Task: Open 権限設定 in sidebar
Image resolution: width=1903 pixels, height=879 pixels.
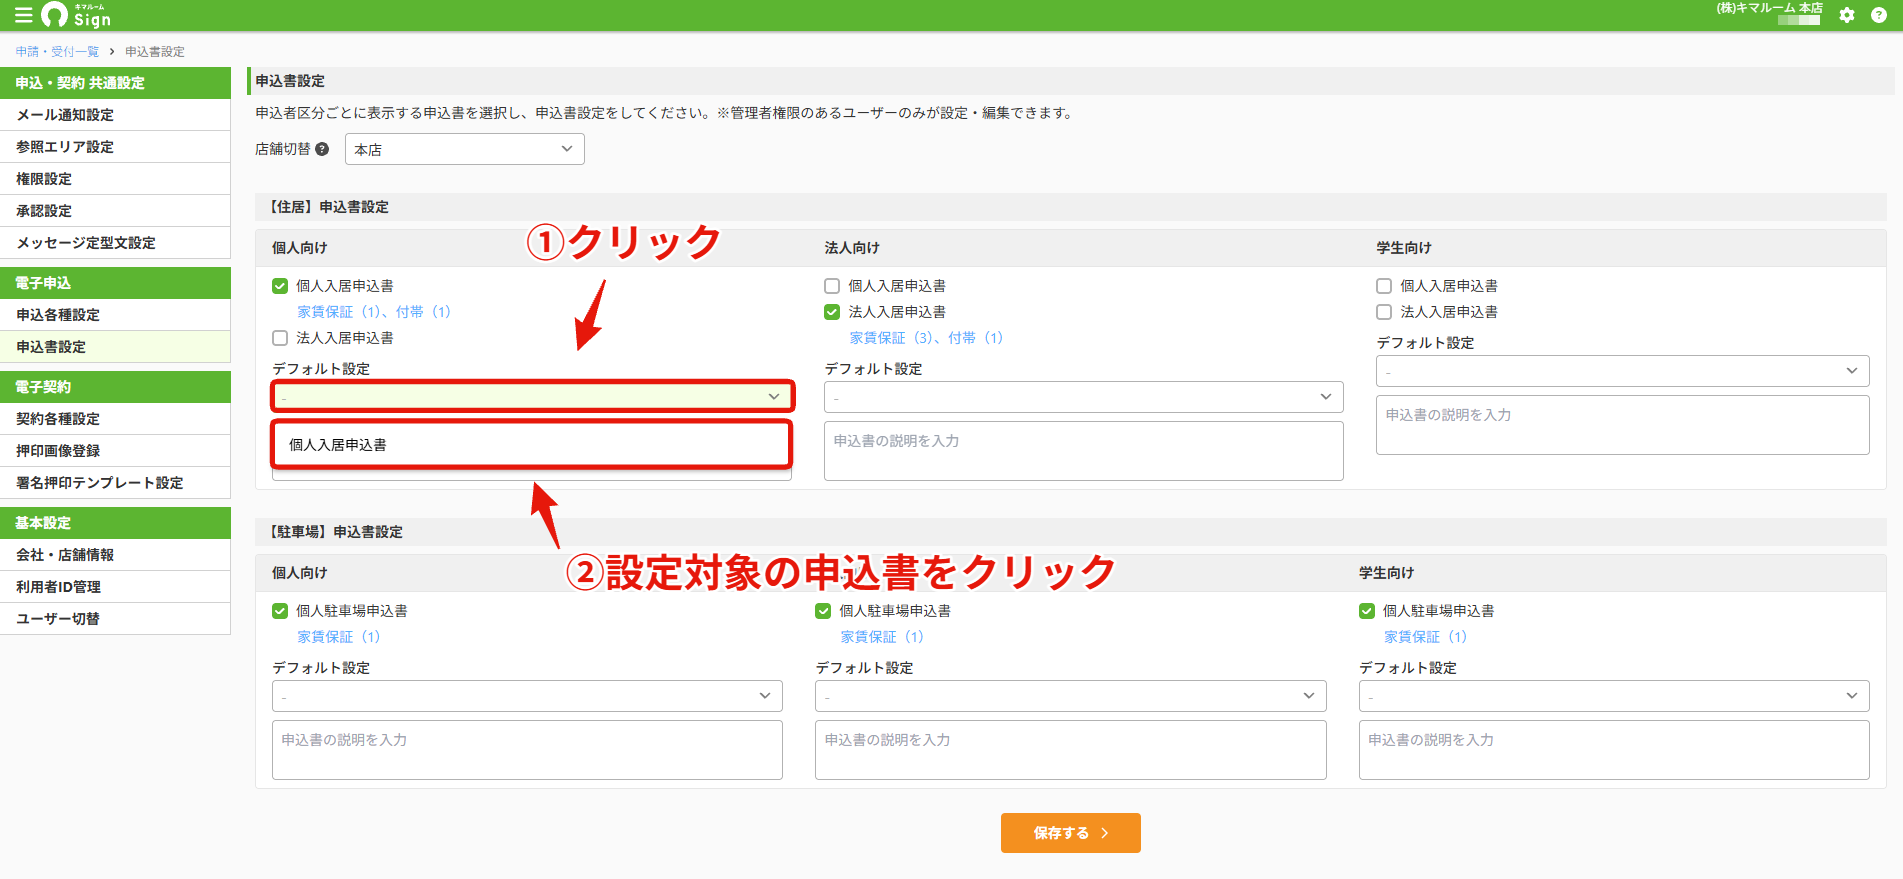Action: 115,179
